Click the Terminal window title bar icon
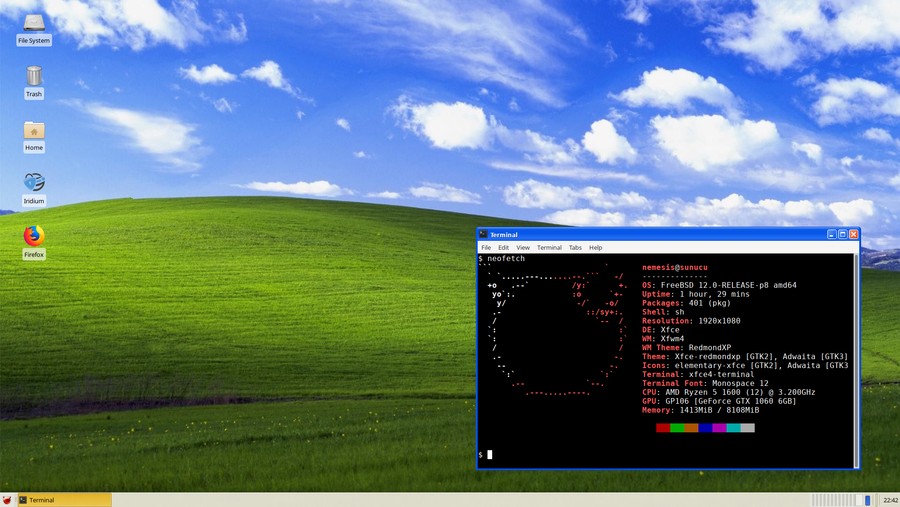Screen dimensions: 900x507 (x=483, y=234)
